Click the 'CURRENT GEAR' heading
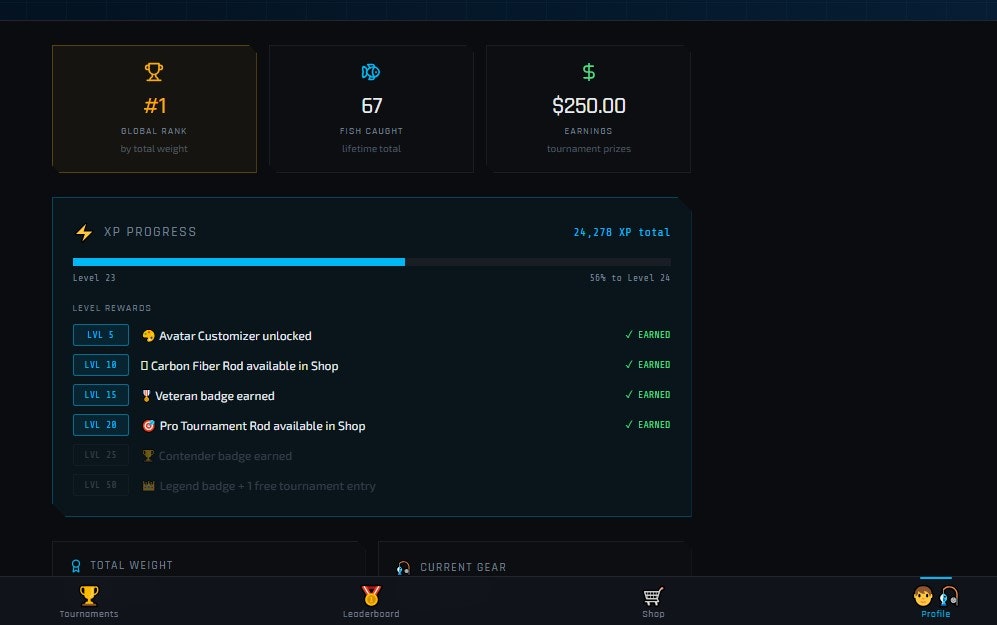This screenshot has width=997, height=625. pos(463,567)
